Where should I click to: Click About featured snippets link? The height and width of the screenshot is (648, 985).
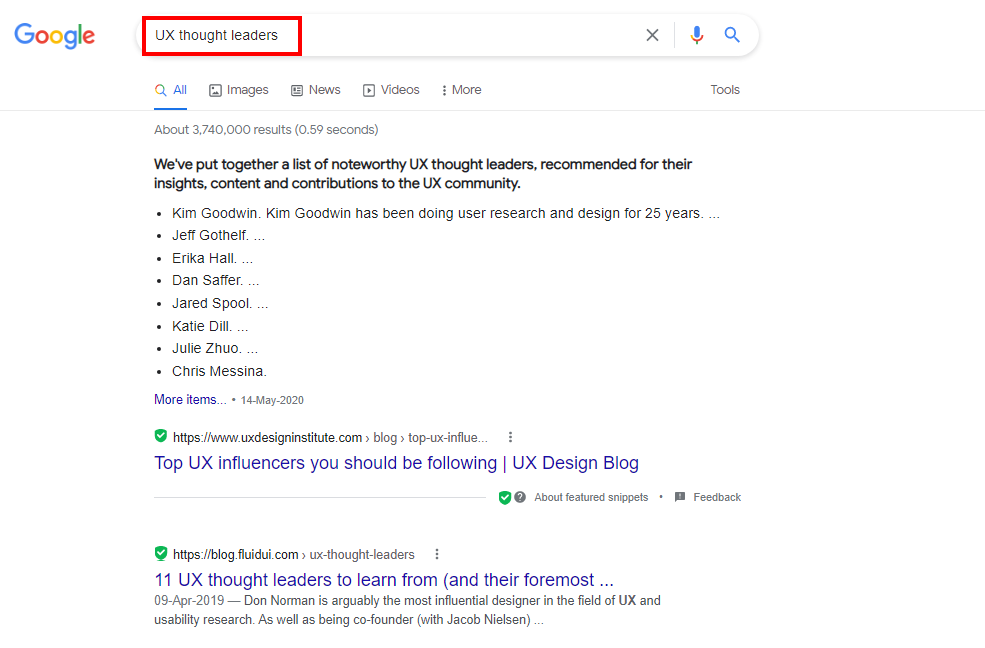(591, 497)
